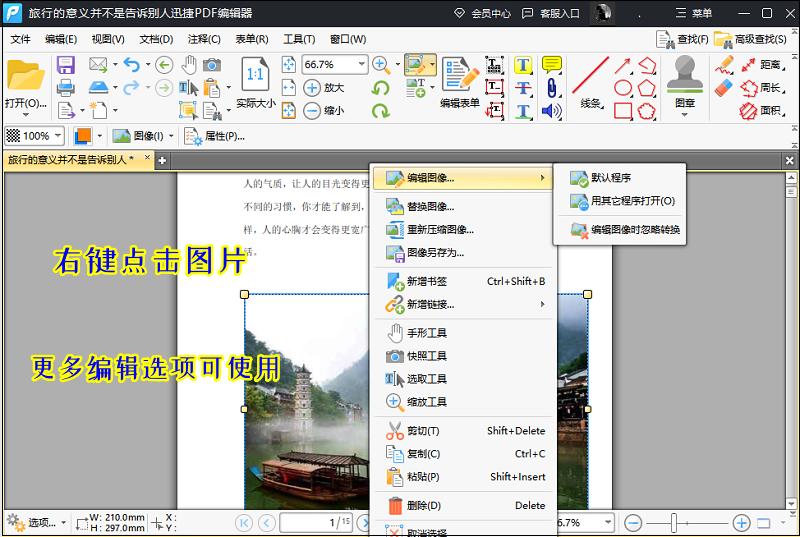Save document with floppy disk icon
800x537 pixels.
[66, 65]
